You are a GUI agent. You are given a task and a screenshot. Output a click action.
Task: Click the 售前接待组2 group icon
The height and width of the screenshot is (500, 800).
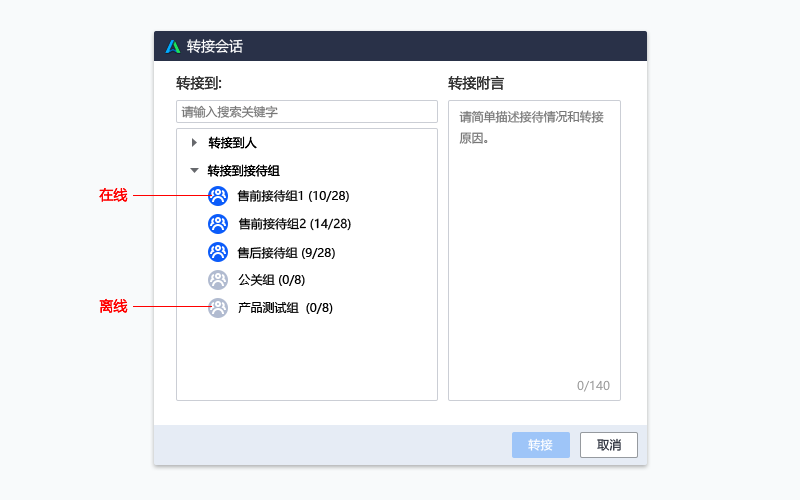[218, 223]
